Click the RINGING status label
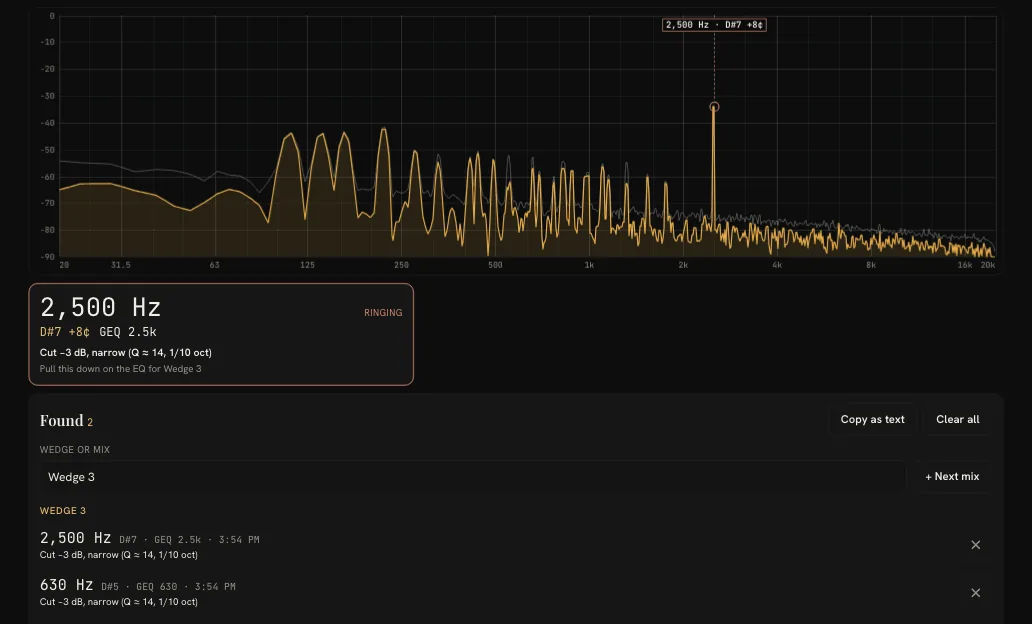 (x=383, y=313)
